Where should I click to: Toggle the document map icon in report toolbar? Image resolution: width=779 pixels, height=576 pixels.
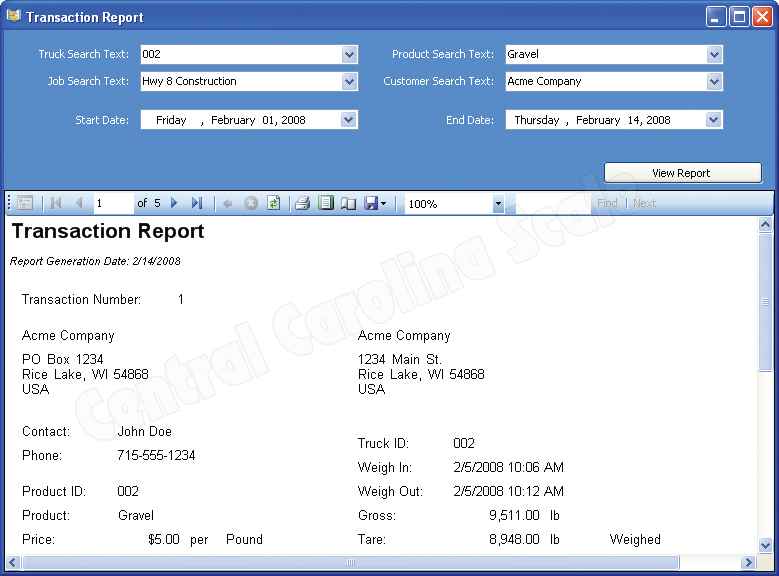pyautogui.click(x=24, y=203)
